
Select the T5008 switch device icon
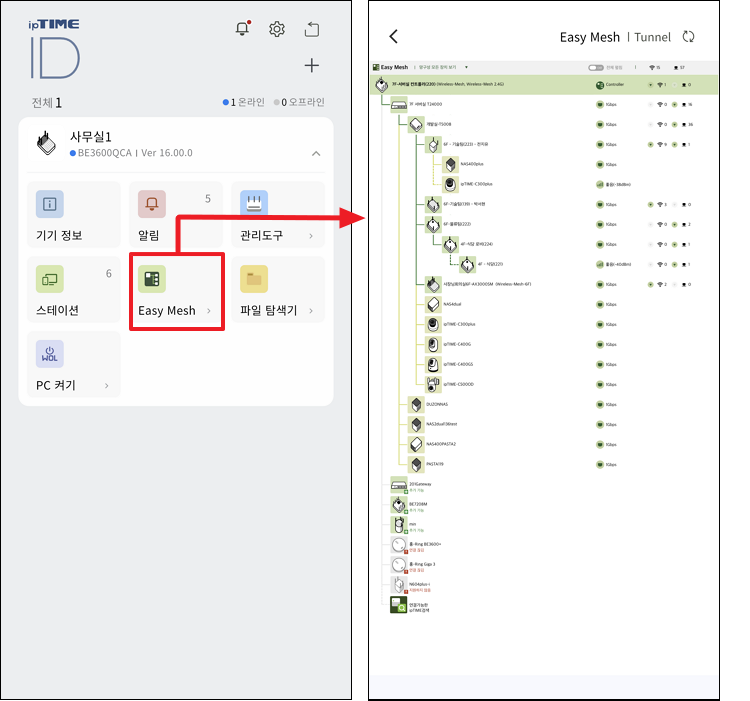[416, 124]
